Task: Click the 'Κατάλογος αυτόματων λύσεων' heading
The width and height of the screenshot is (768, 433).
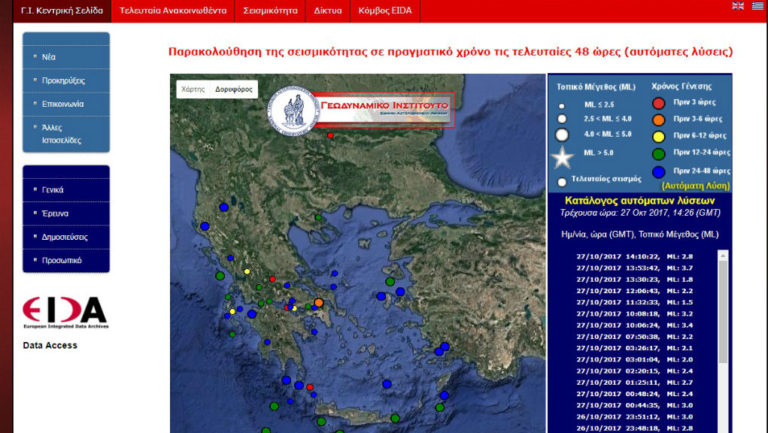Action: [x=640, y=200]
